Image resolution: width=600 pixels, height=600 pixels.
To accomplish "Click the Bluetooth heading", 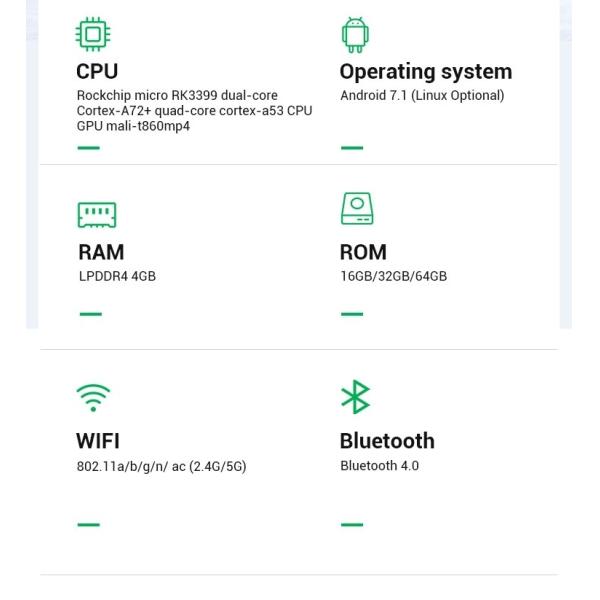I will pyautogui.click(x=387, y=441).
